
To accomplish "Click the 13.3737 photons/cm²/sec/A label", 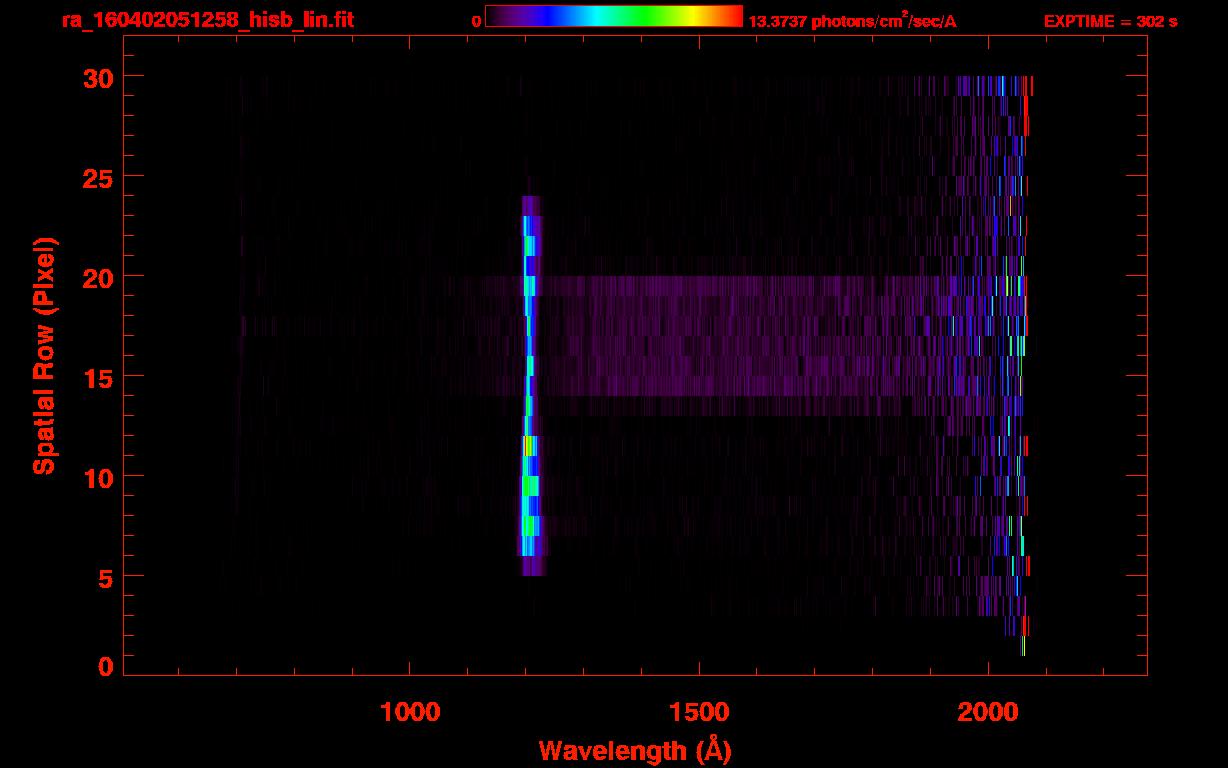I will click(x=852, y=20).
